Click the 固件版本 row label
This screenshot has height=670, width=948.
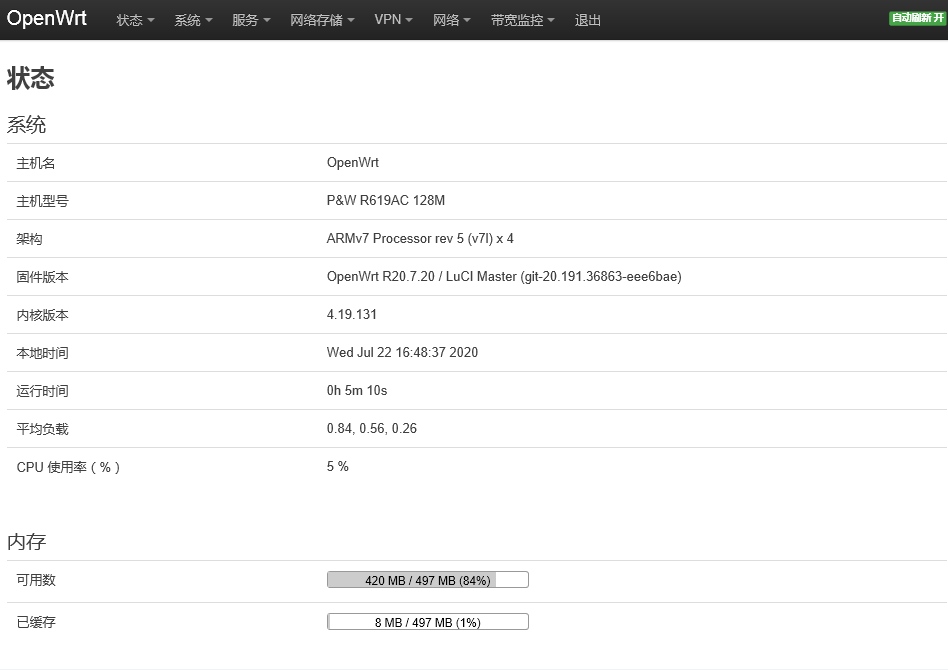pyautogui.click(x=42, y=277)
